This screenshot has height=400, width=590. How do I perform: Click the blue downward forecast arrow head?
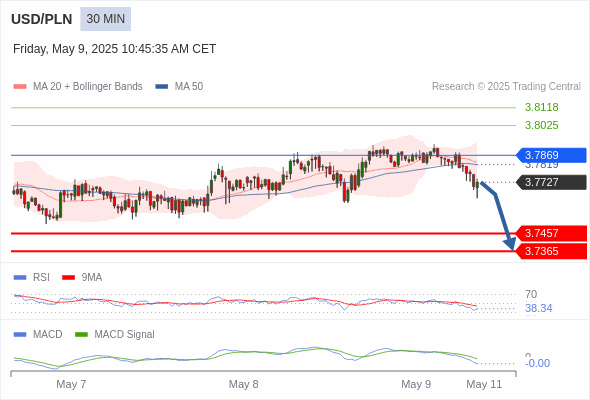tap(510, 244)
